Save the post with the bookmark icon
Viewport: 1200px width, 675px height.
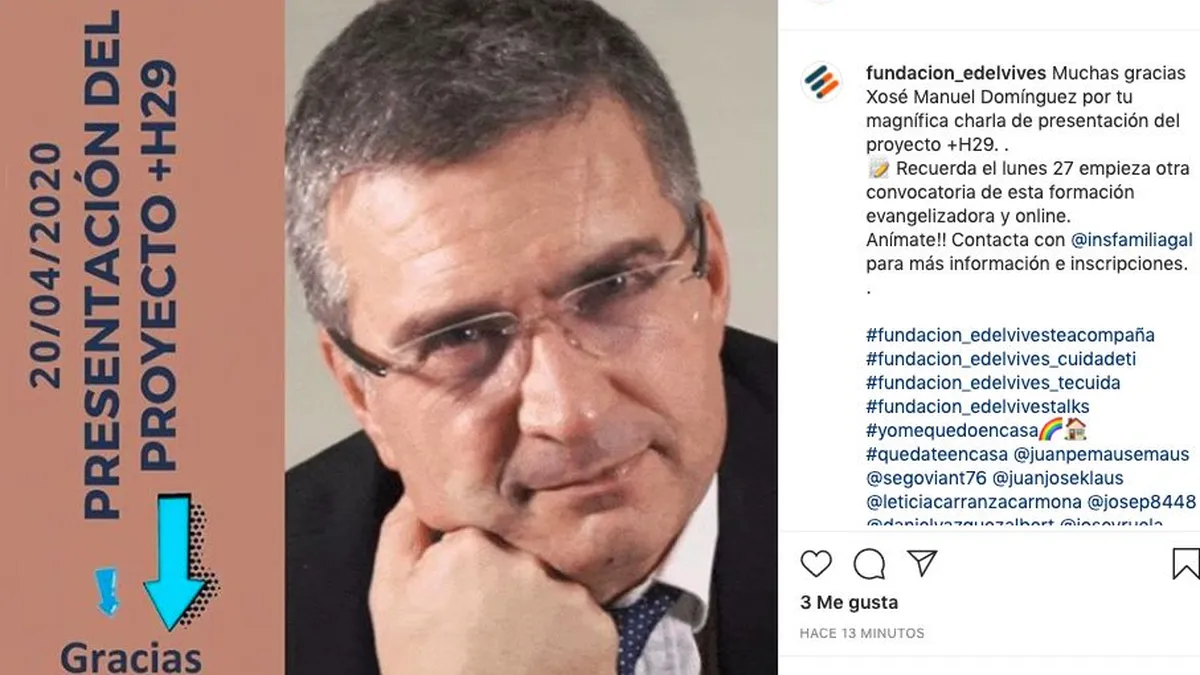point(1186,564)
